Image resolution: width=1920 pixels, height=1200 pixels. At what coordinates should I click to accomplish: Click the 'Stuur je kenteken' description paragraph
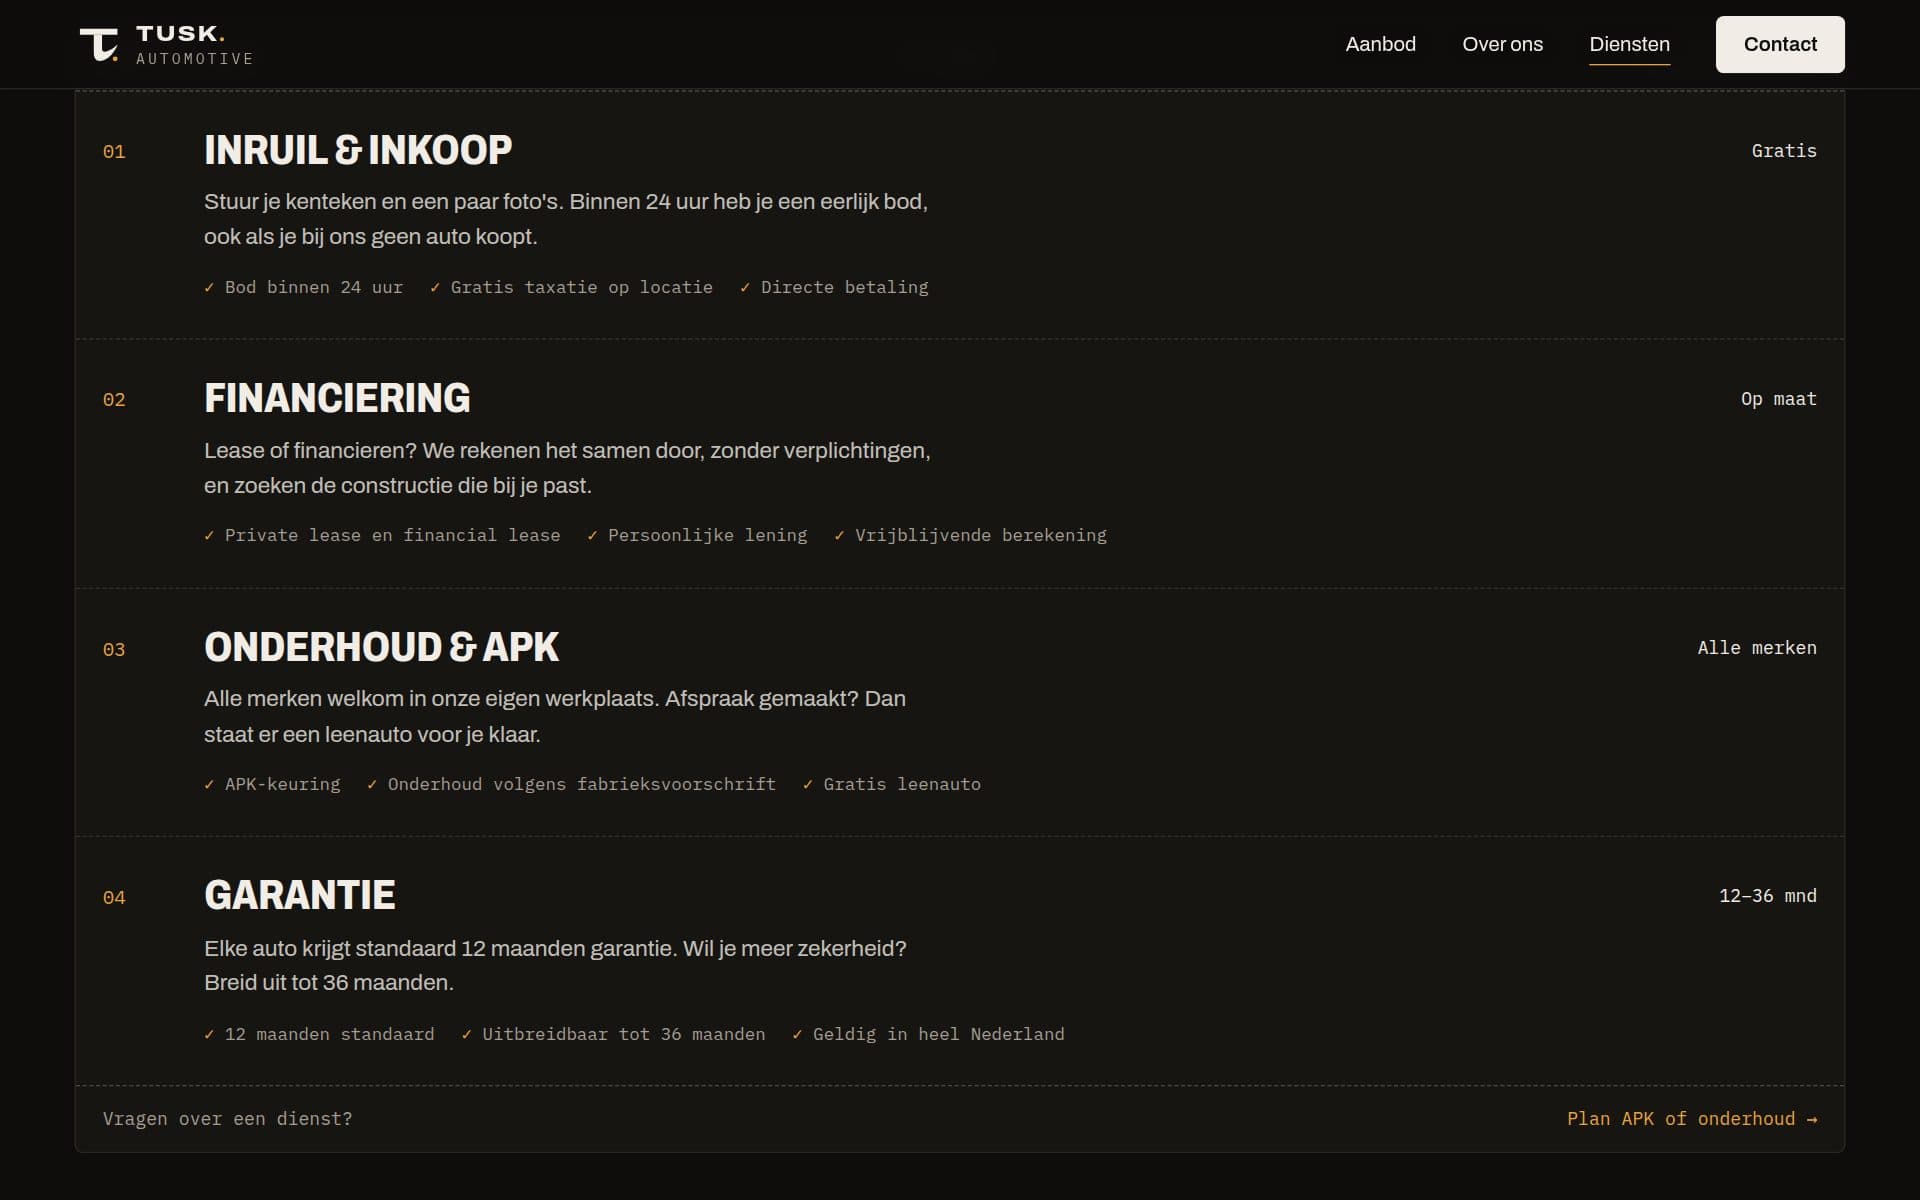click(566, 219)
